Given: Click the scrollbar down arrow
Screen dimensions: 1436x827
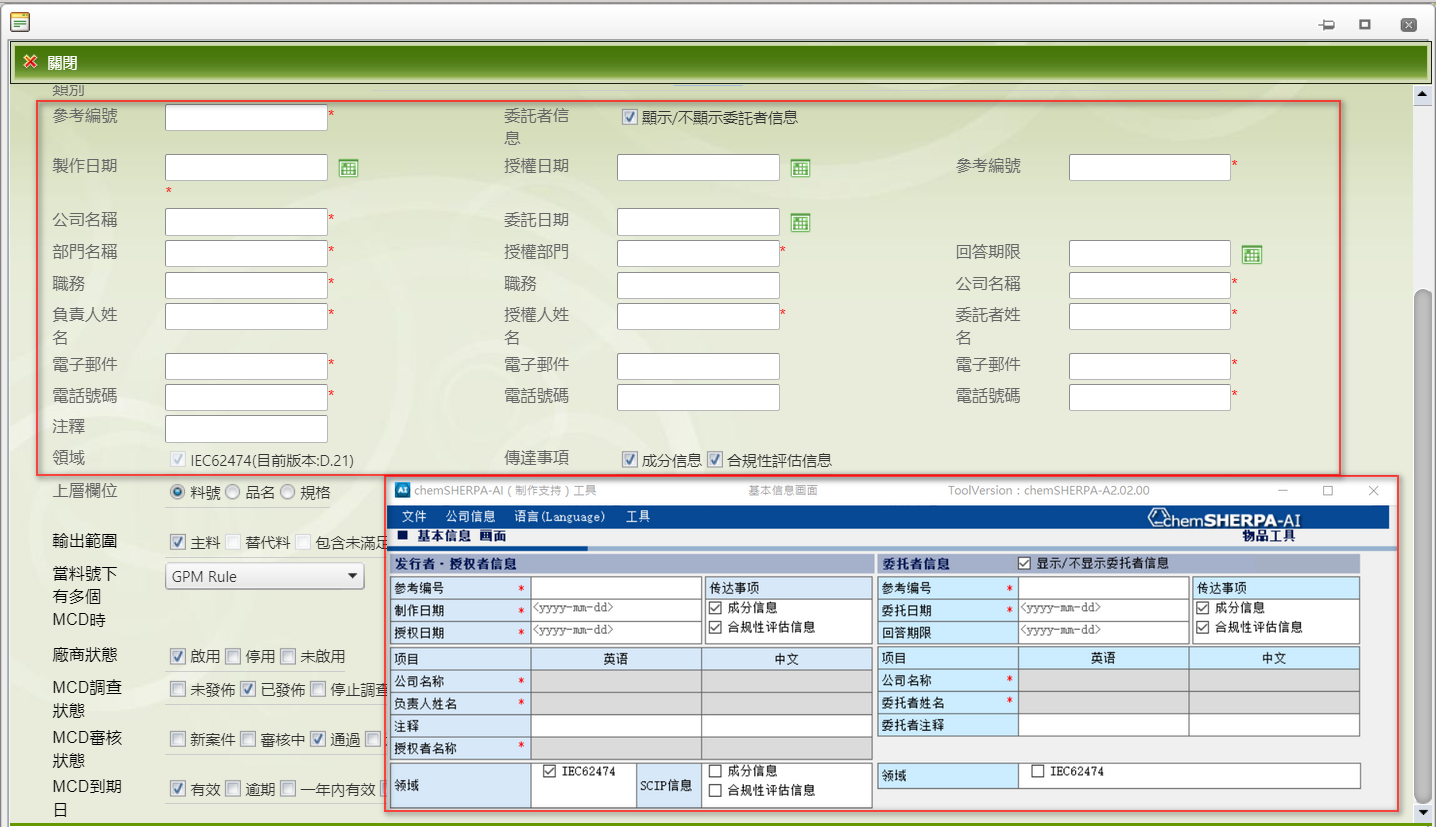Looking at the screenshot, I should [x=1421, y=812].
